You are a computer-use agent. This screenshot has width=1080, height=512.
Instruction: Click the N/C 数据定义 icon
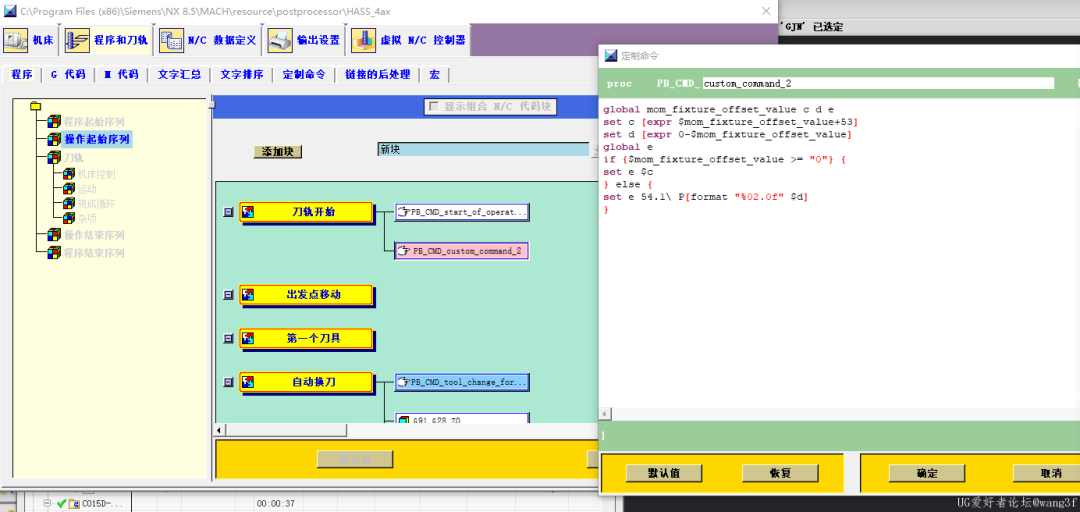(172, 41)
